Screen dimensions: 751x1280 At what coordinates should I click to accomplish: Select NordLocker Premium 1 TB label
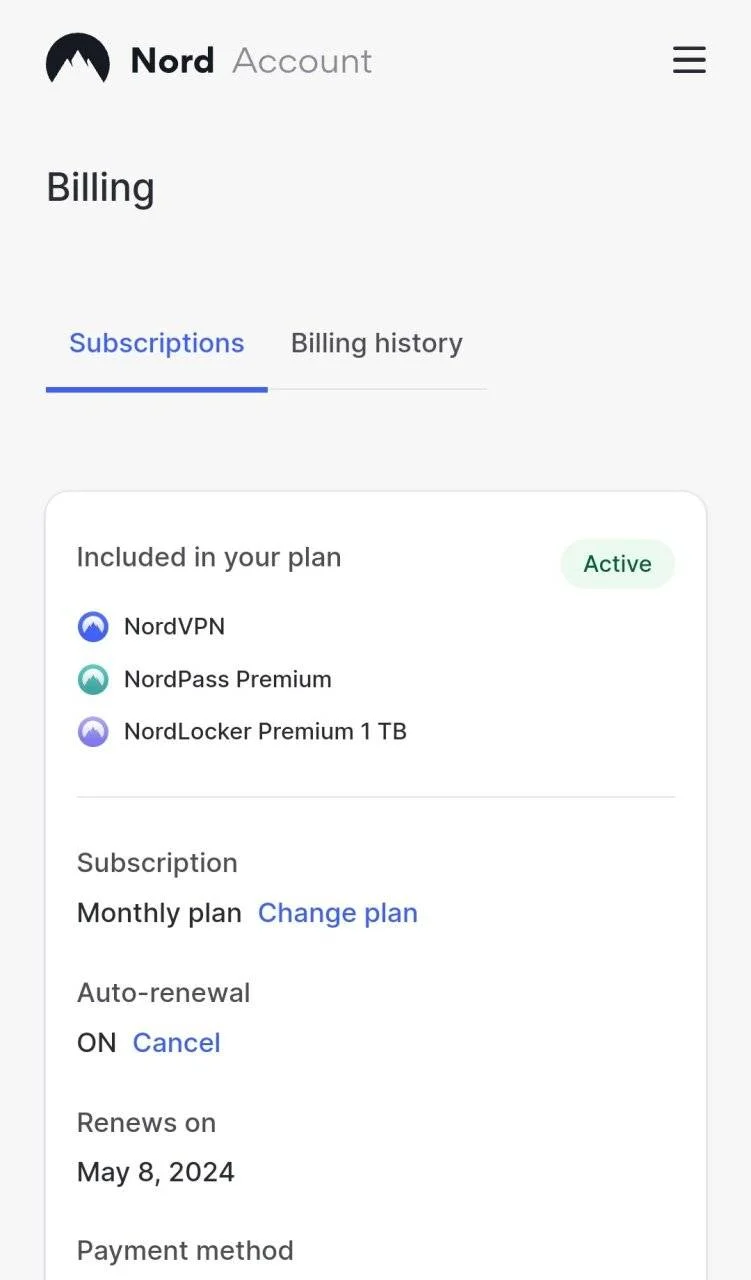coord(265,732)
